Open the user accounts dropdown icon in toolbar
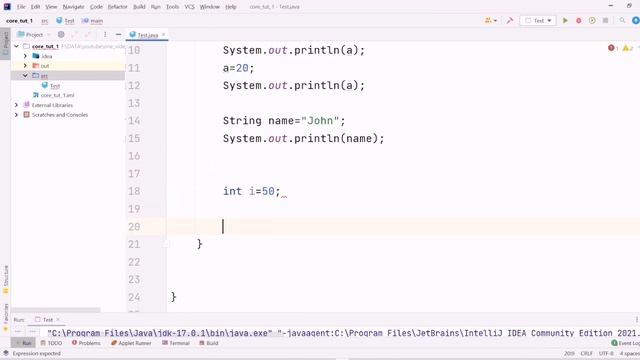The height and width of the screenshot is (360, 640). 490,20
